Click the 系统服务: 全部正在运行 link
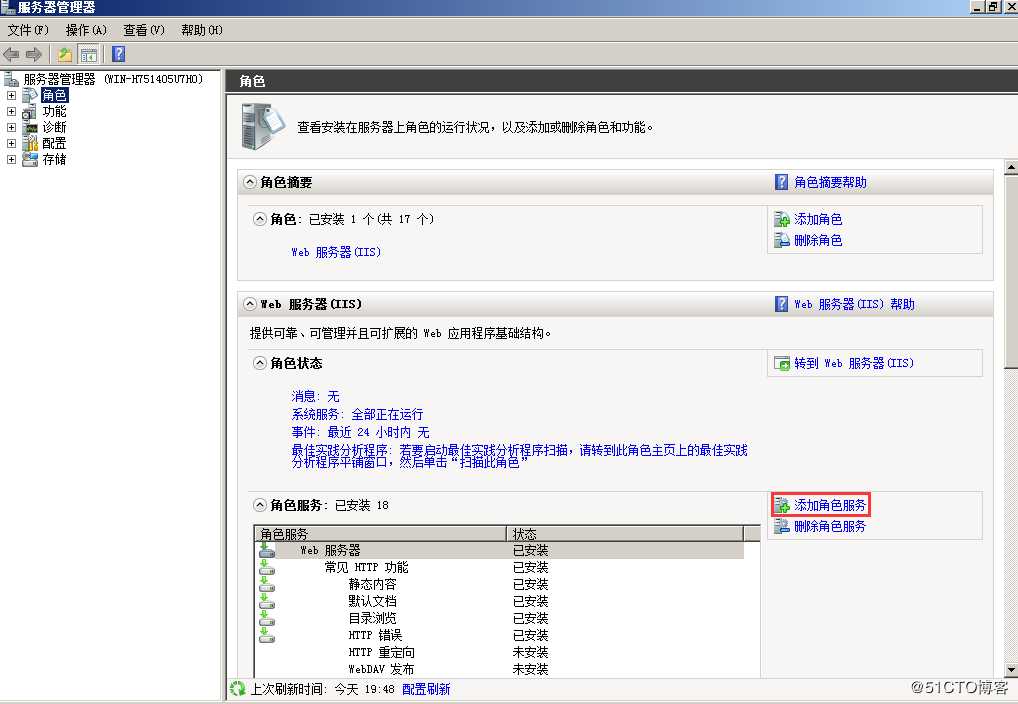 357,414
